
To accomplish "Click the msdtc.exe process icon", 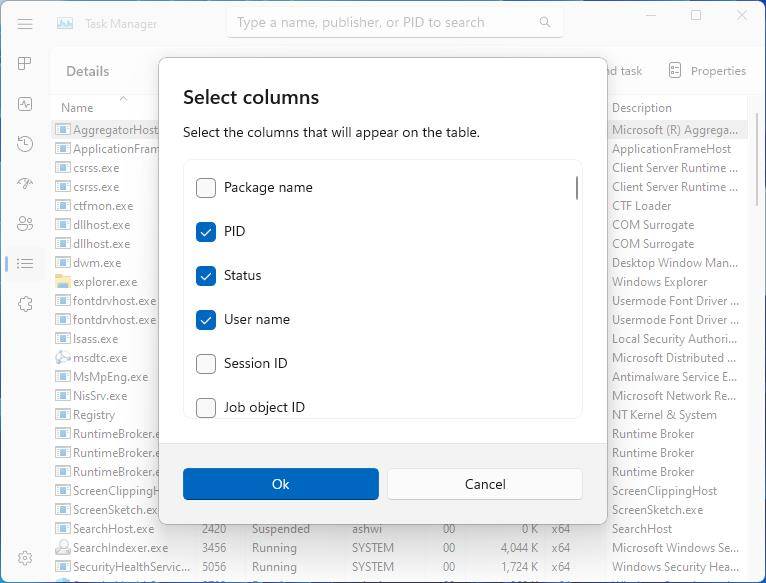I will click(63, 358).
